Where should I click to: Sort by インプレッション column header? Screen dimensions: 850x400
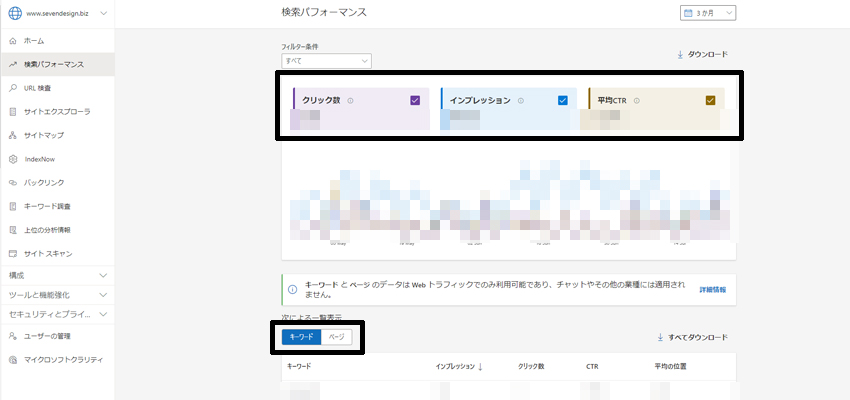[x=455, y=366]
